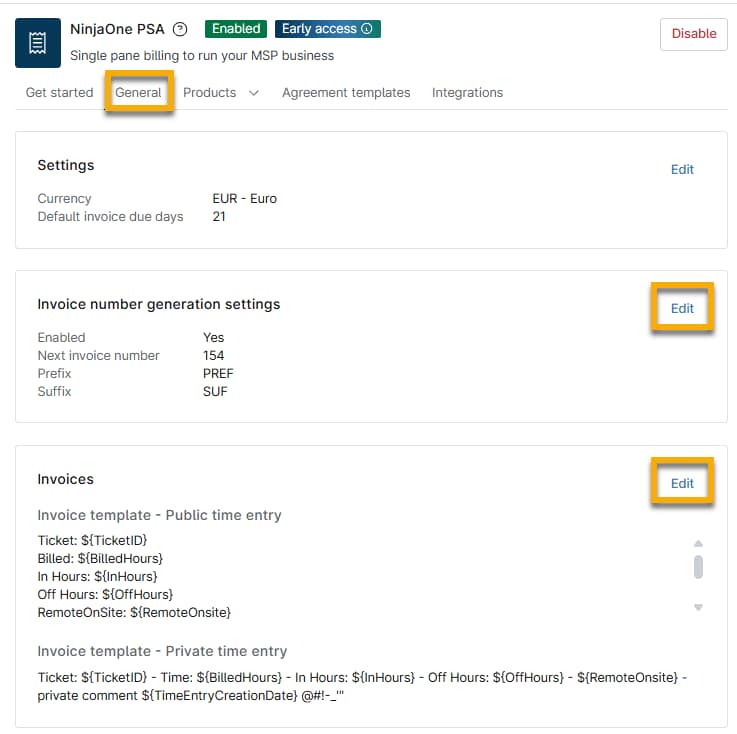737x734 pixels.
Task: Click the Public time entry scrollbar thumb
Action: pos(698,567)
